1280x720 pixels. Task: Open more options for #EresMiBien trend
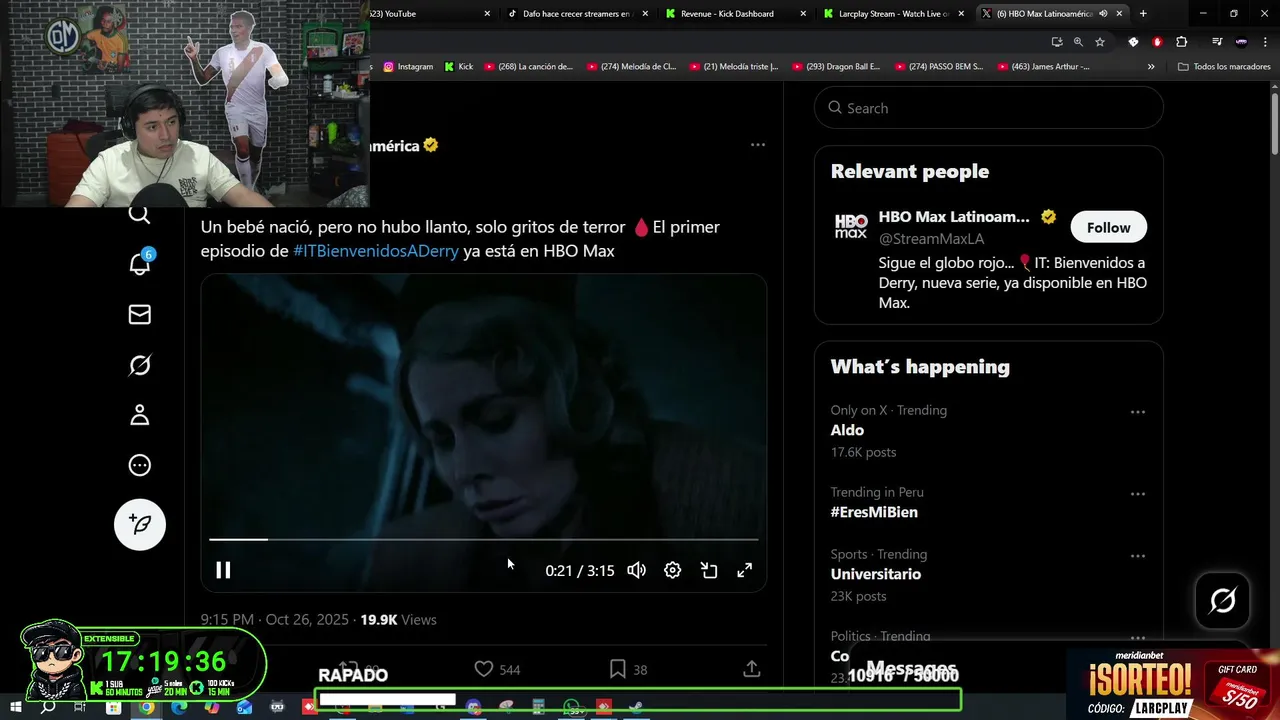click(1137, 494)
